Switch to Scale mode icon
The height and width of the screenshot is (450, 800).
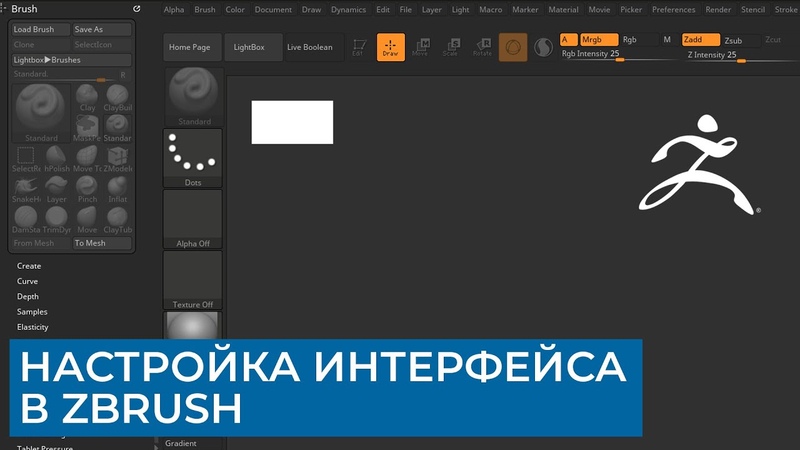coord(451,47)
